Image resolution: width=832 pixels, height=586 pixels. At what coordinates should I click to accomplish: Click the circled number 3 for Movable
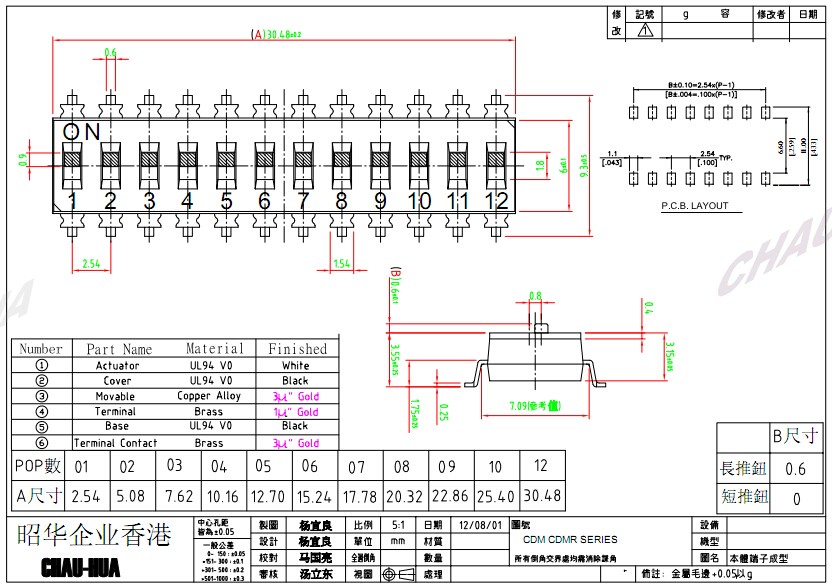(x=41, y=396)
